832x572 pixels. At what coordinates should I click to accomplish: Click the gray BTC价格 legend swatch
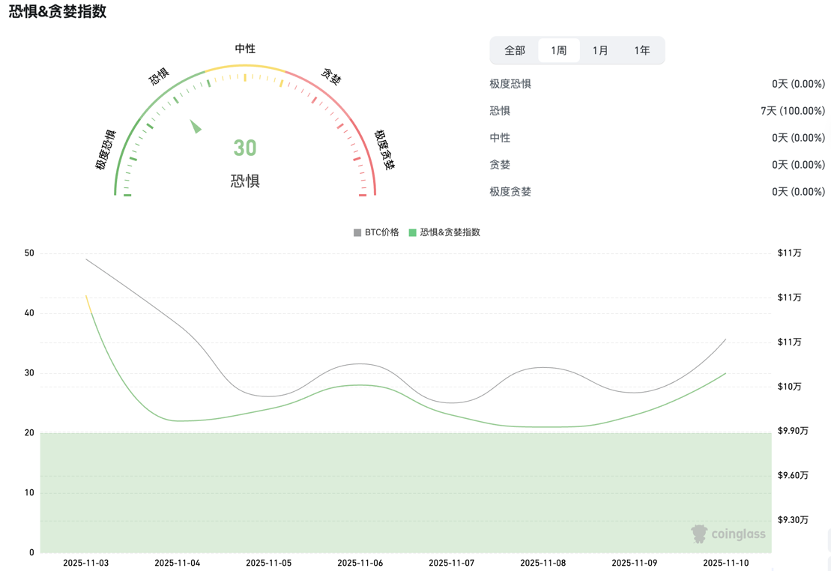click(x=358, y=232)
